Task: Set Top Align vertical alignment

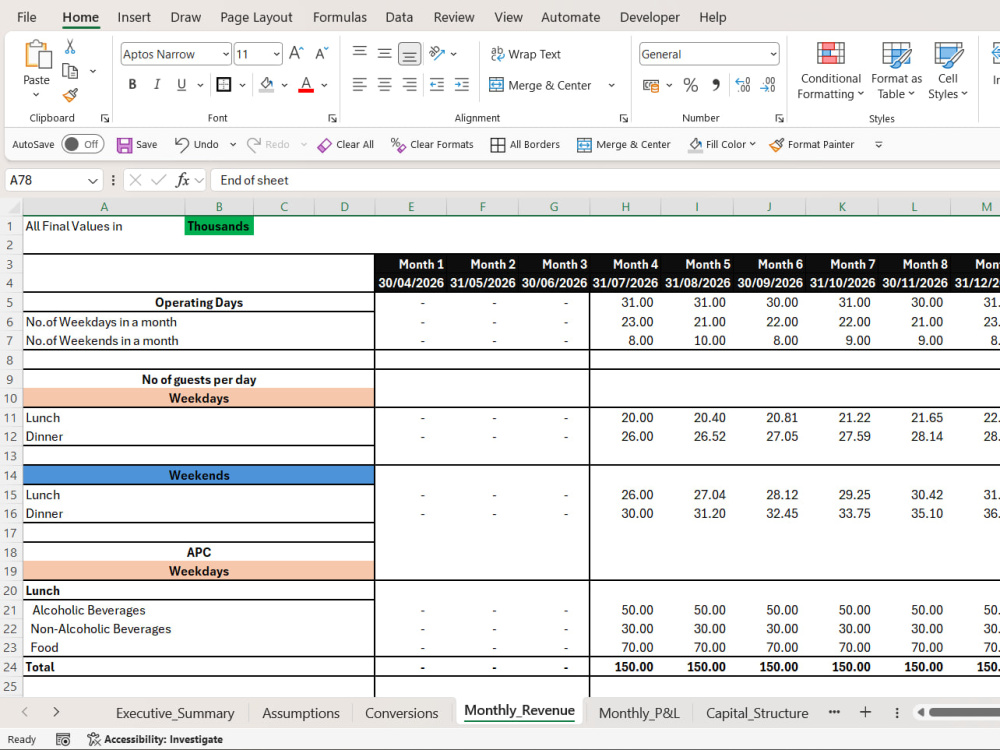Action: pyautogui.click(x=360, y=52)
